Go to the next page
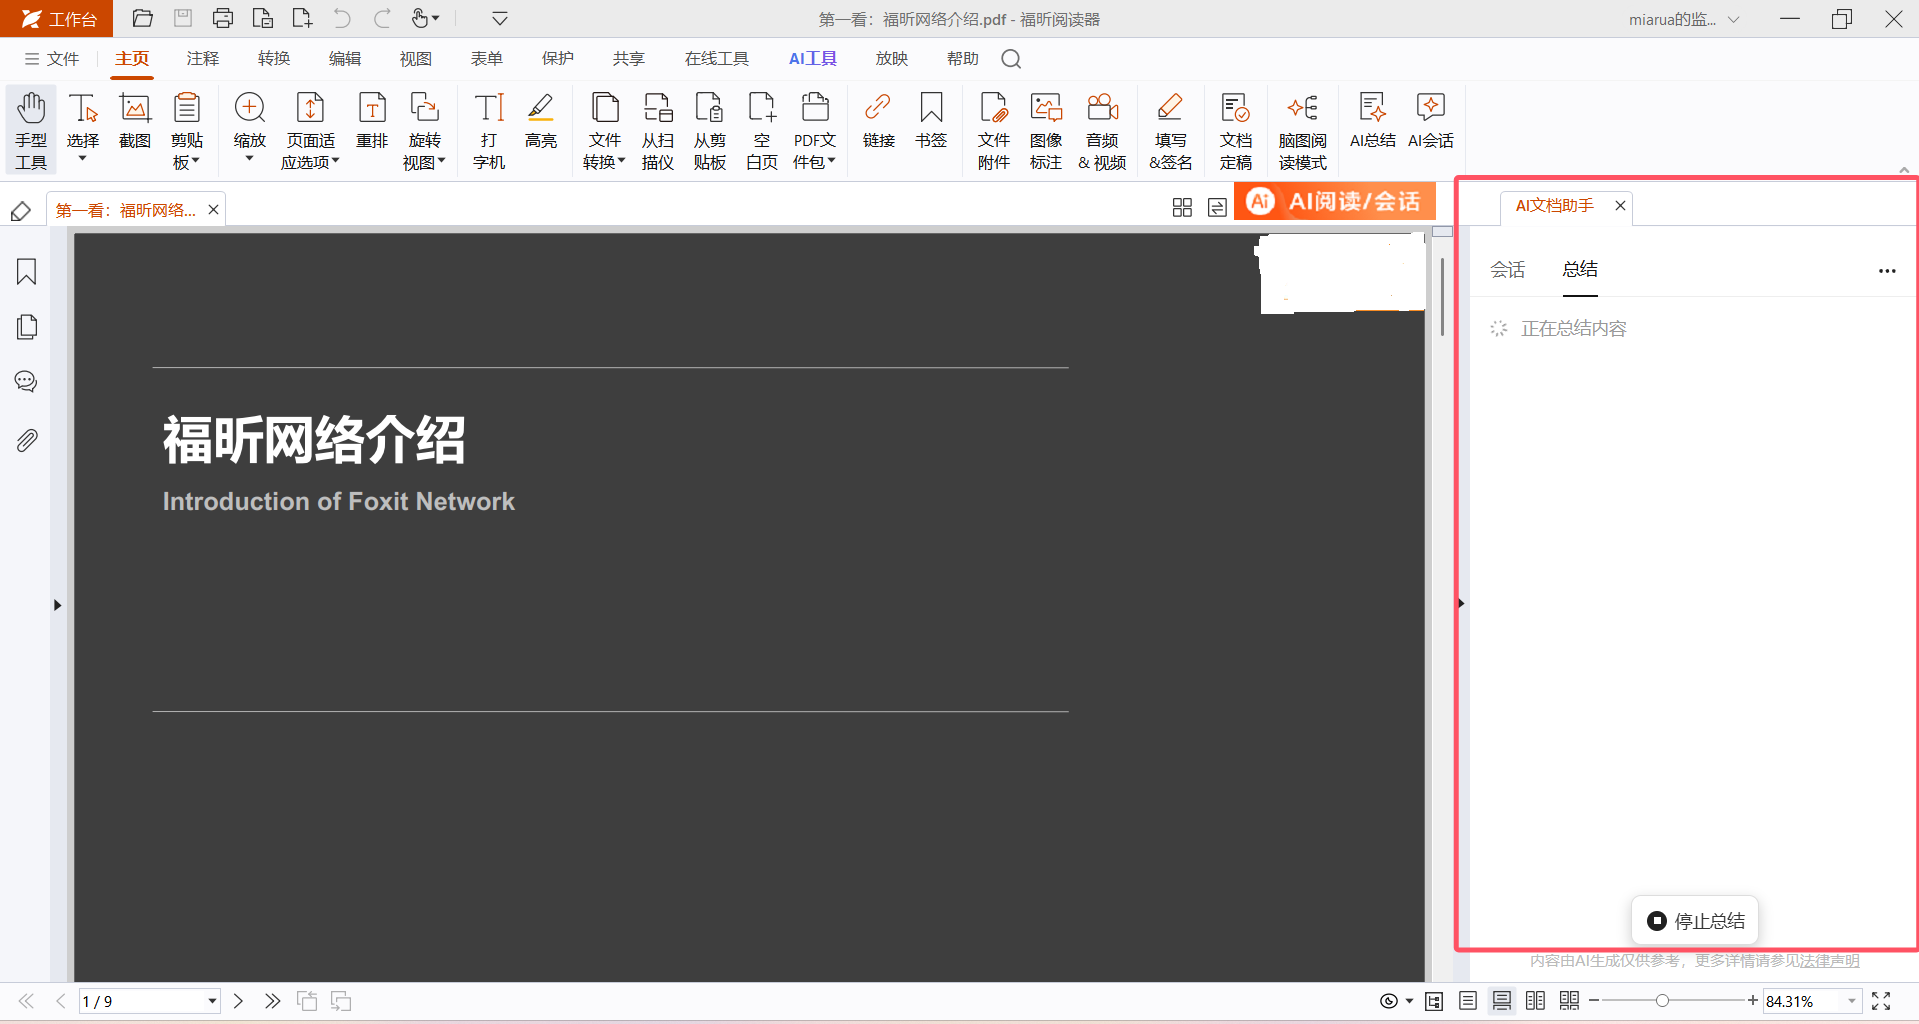Viewport: 1919px width, 1024px height. 238,1001
